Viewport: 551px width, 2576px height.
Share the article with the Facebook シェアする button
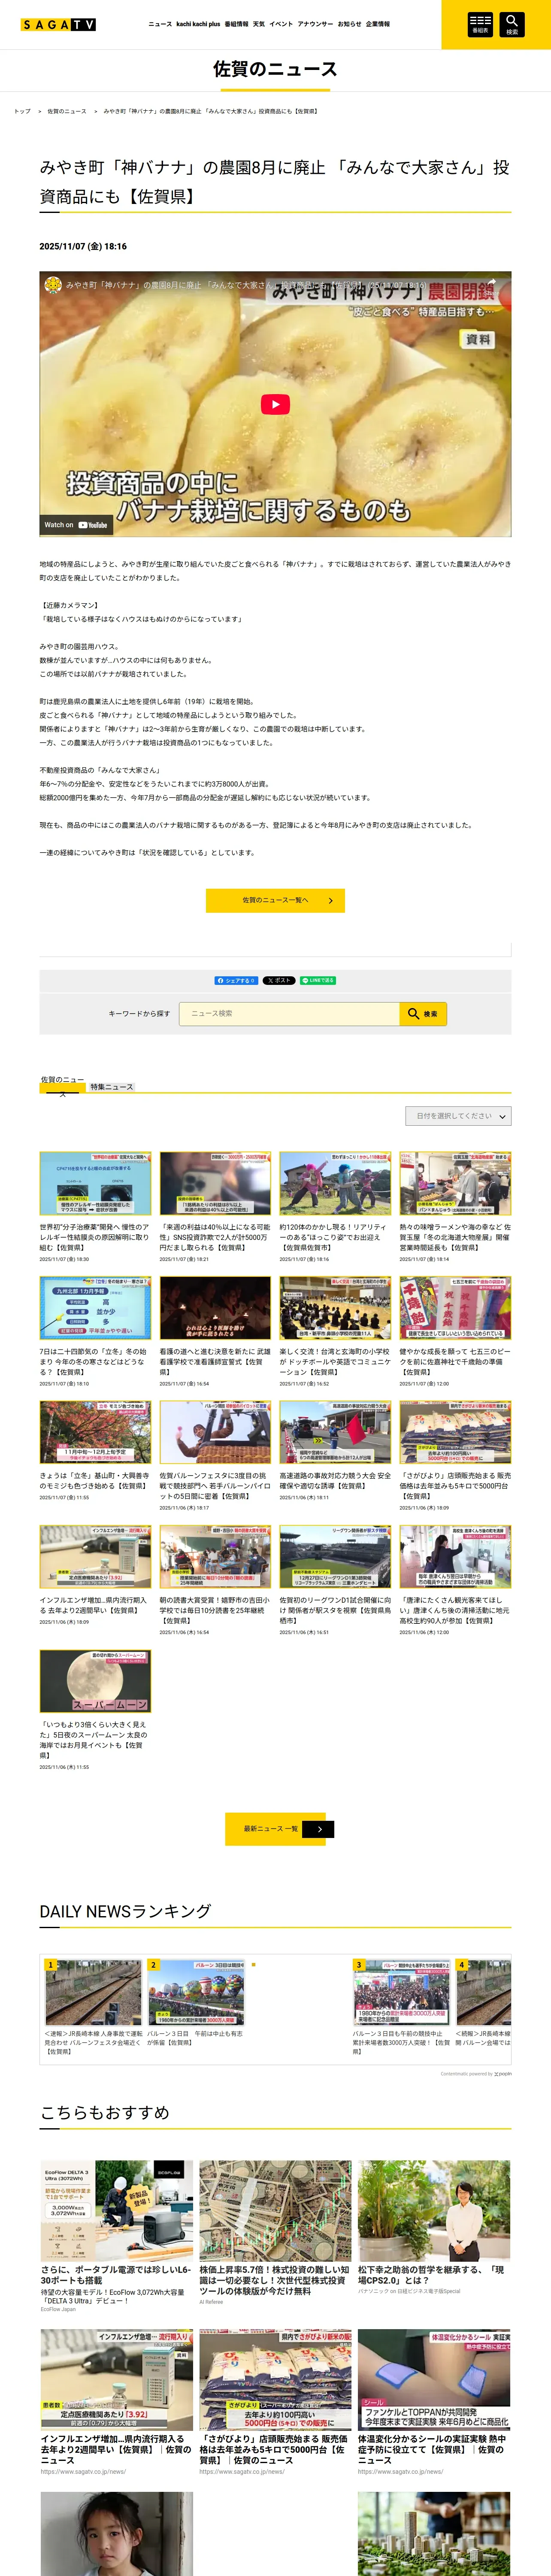236,980
